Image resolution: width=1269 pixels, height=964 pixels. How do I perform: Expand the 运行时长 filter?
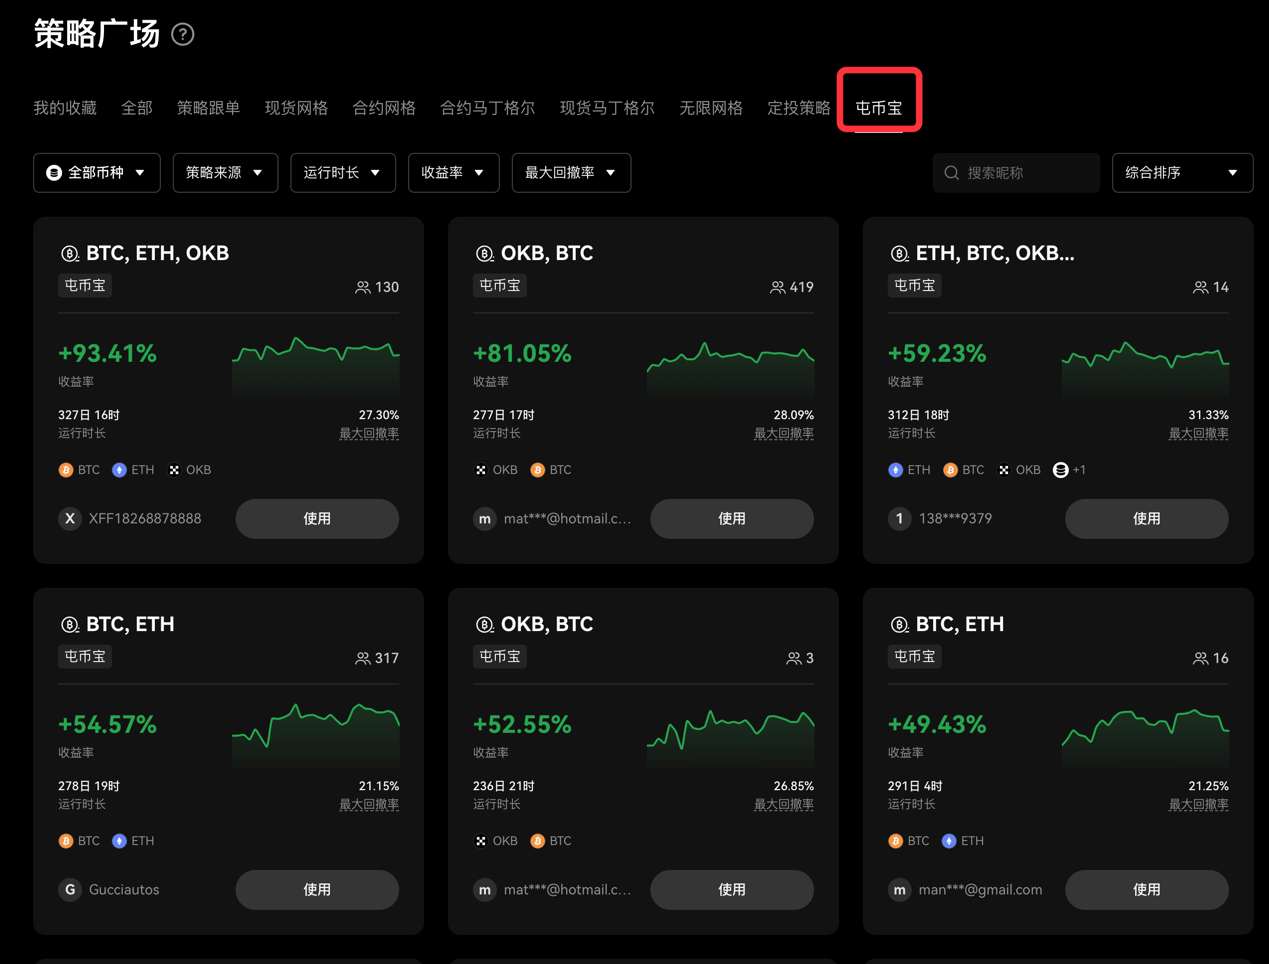pyautogui.click(x=343, y=173)
